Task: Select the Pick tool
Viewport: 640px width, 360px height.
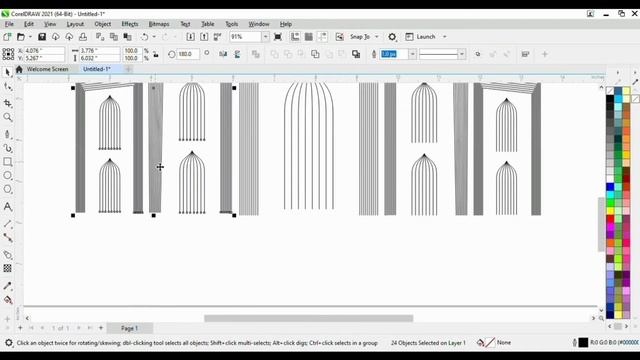Action: coord(7,73)
